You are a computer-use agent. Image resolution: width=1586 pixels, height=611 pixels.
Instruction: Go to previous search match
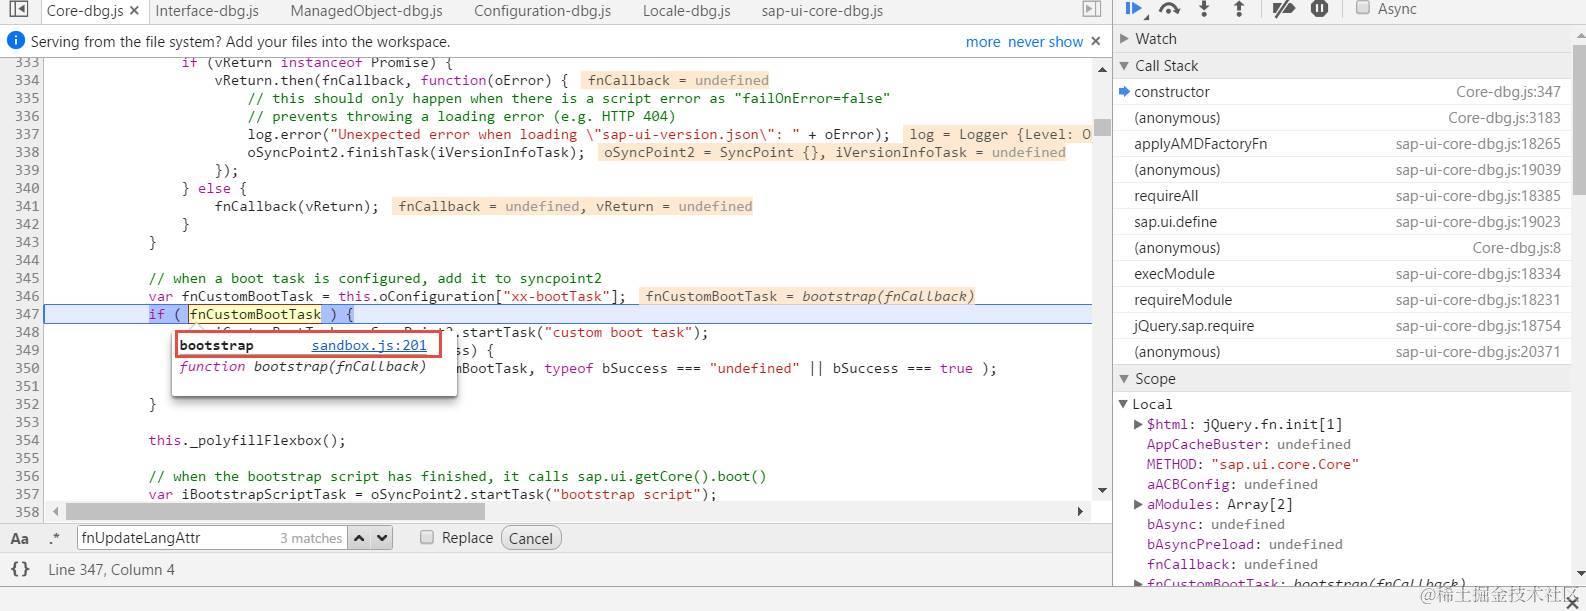click(x=359, y=538)
